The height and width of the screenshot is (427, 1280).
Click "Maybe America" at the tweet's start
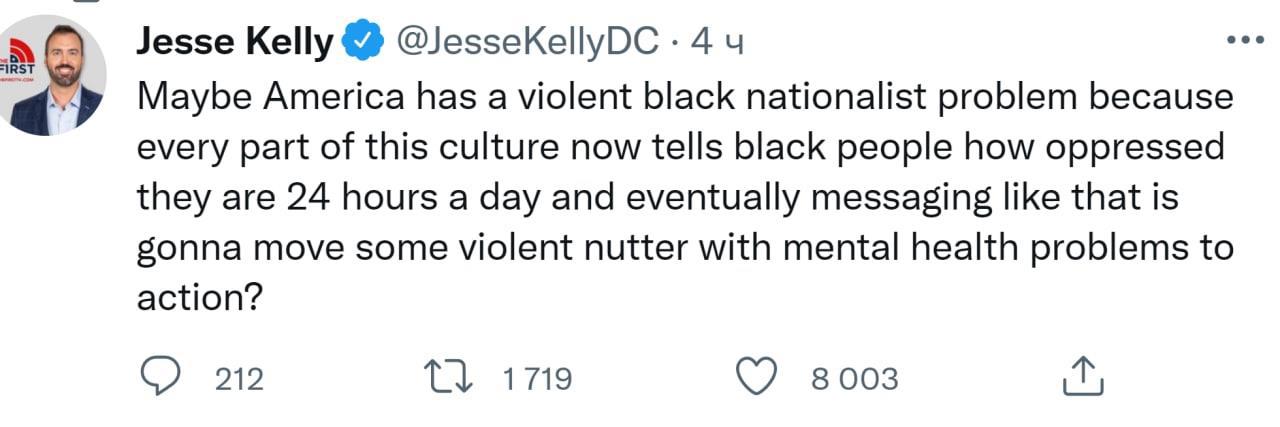click(x=271, y=96)
